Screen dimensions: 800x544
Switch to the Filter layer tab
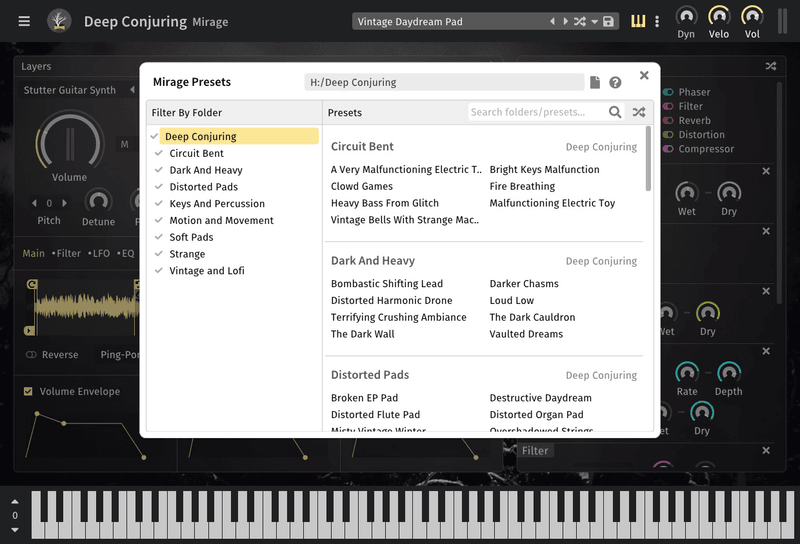(68, 254)
